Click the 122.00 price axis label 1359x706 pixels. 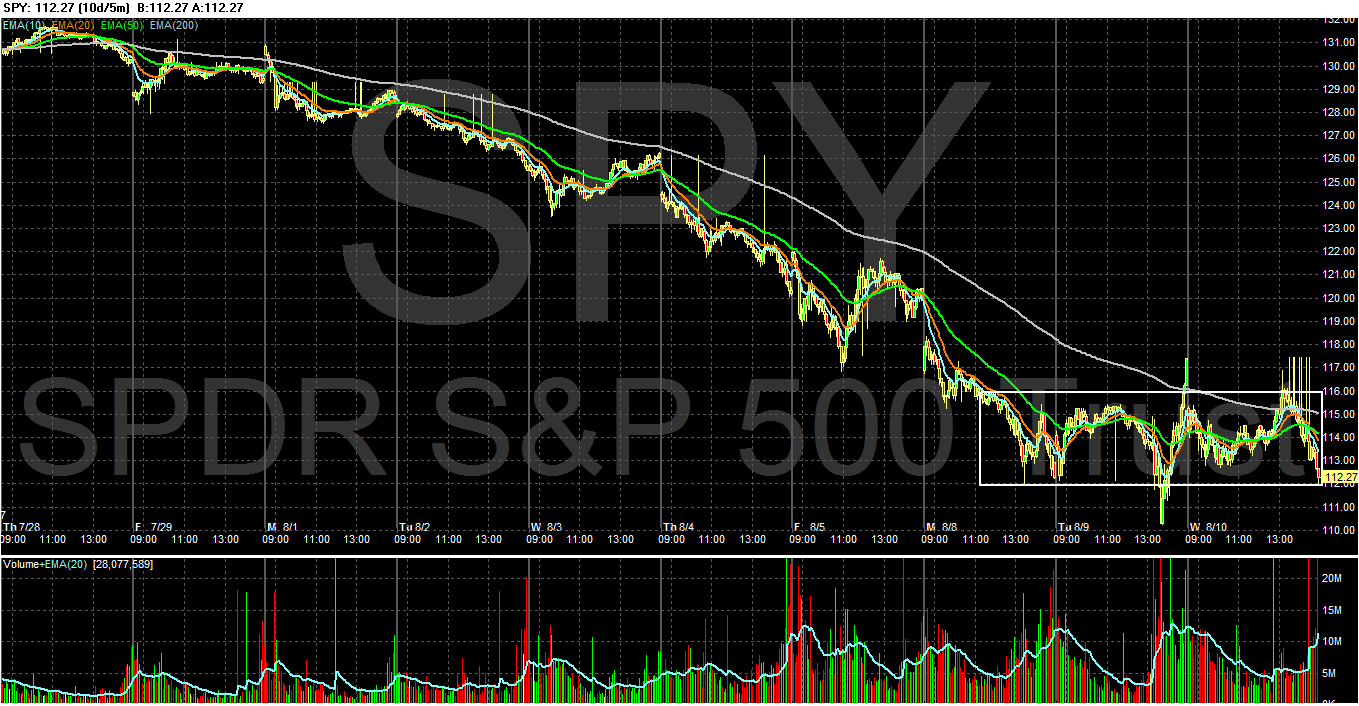(1341, 252)
